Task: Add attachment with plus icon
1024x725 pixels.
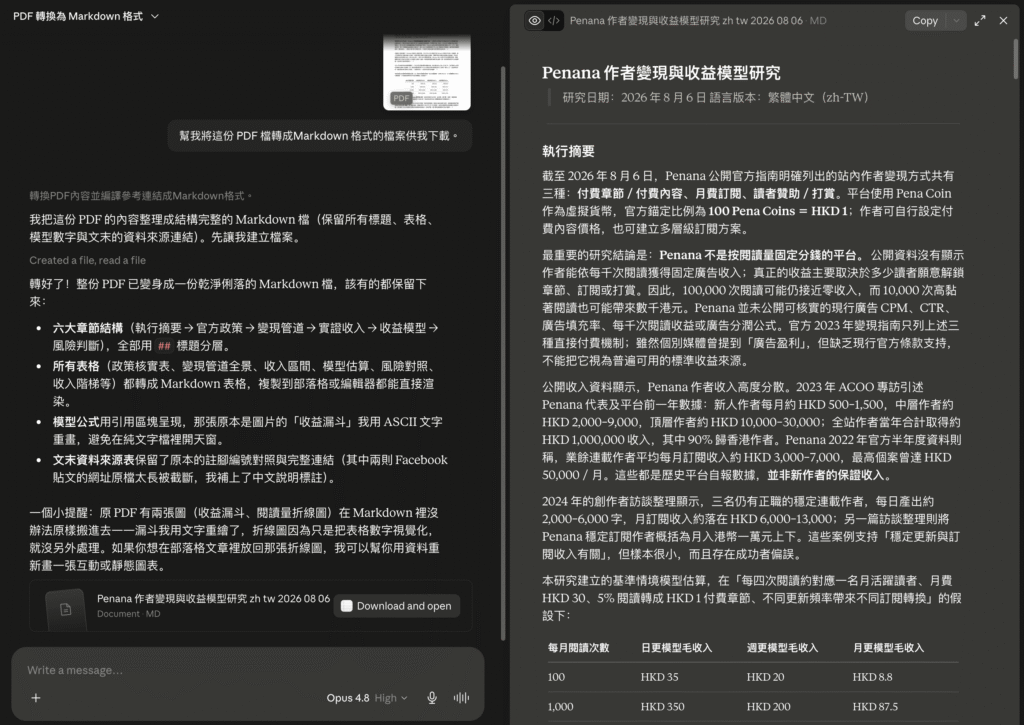Action: (36, 698)
